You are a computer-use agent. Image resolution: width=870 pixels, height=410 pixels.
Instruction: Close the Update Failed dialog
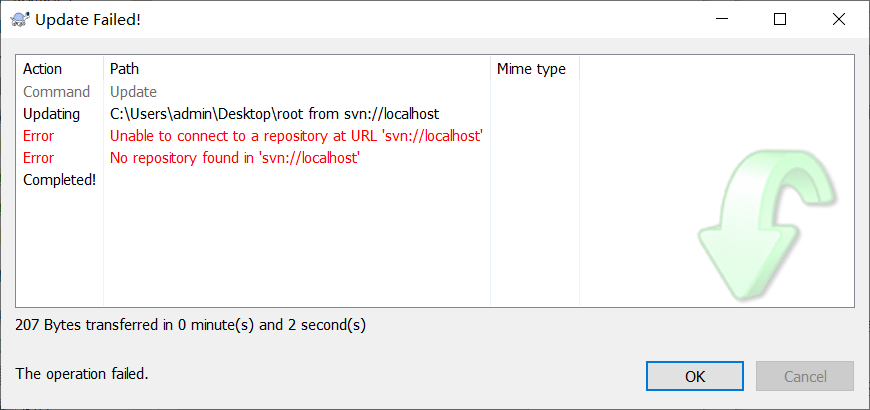838,19
